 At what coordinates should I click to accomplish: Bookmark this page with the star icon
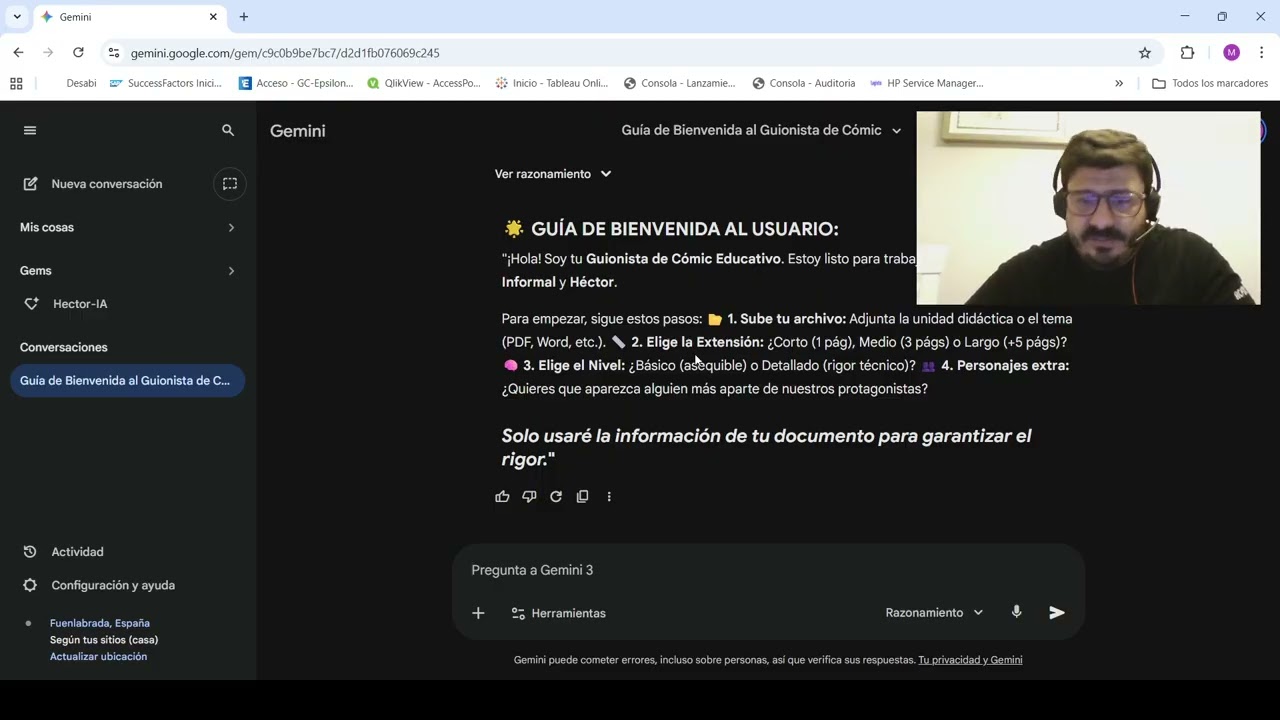[x=1145, y=53]
